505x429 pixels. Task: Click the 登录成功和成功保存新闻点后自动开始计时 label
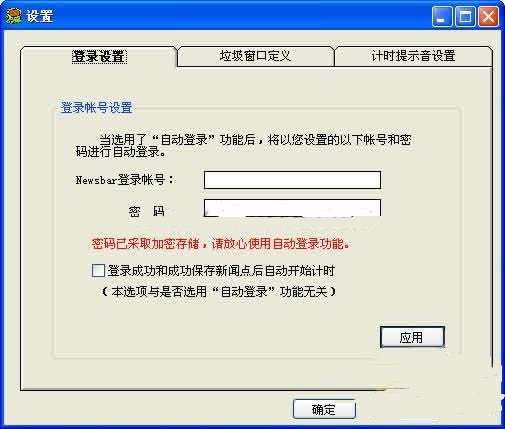click(x=221, y=271)
